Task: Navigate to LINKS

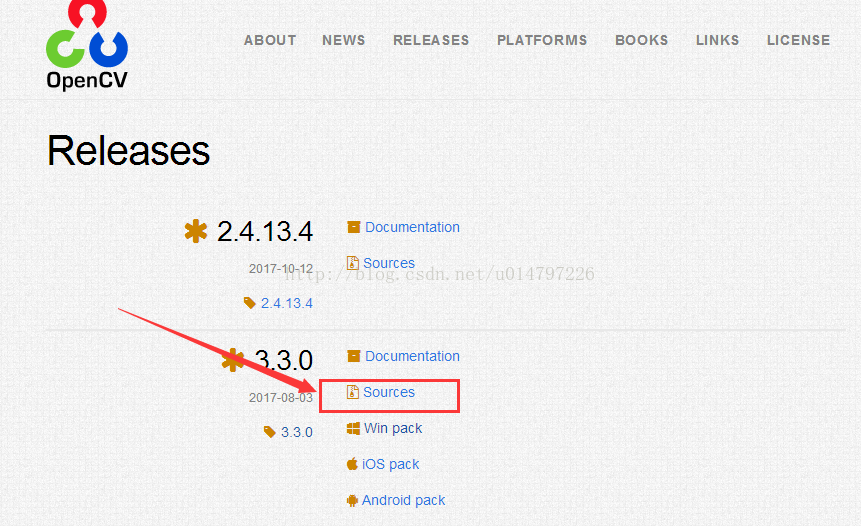Action: [x=717, y=40]
